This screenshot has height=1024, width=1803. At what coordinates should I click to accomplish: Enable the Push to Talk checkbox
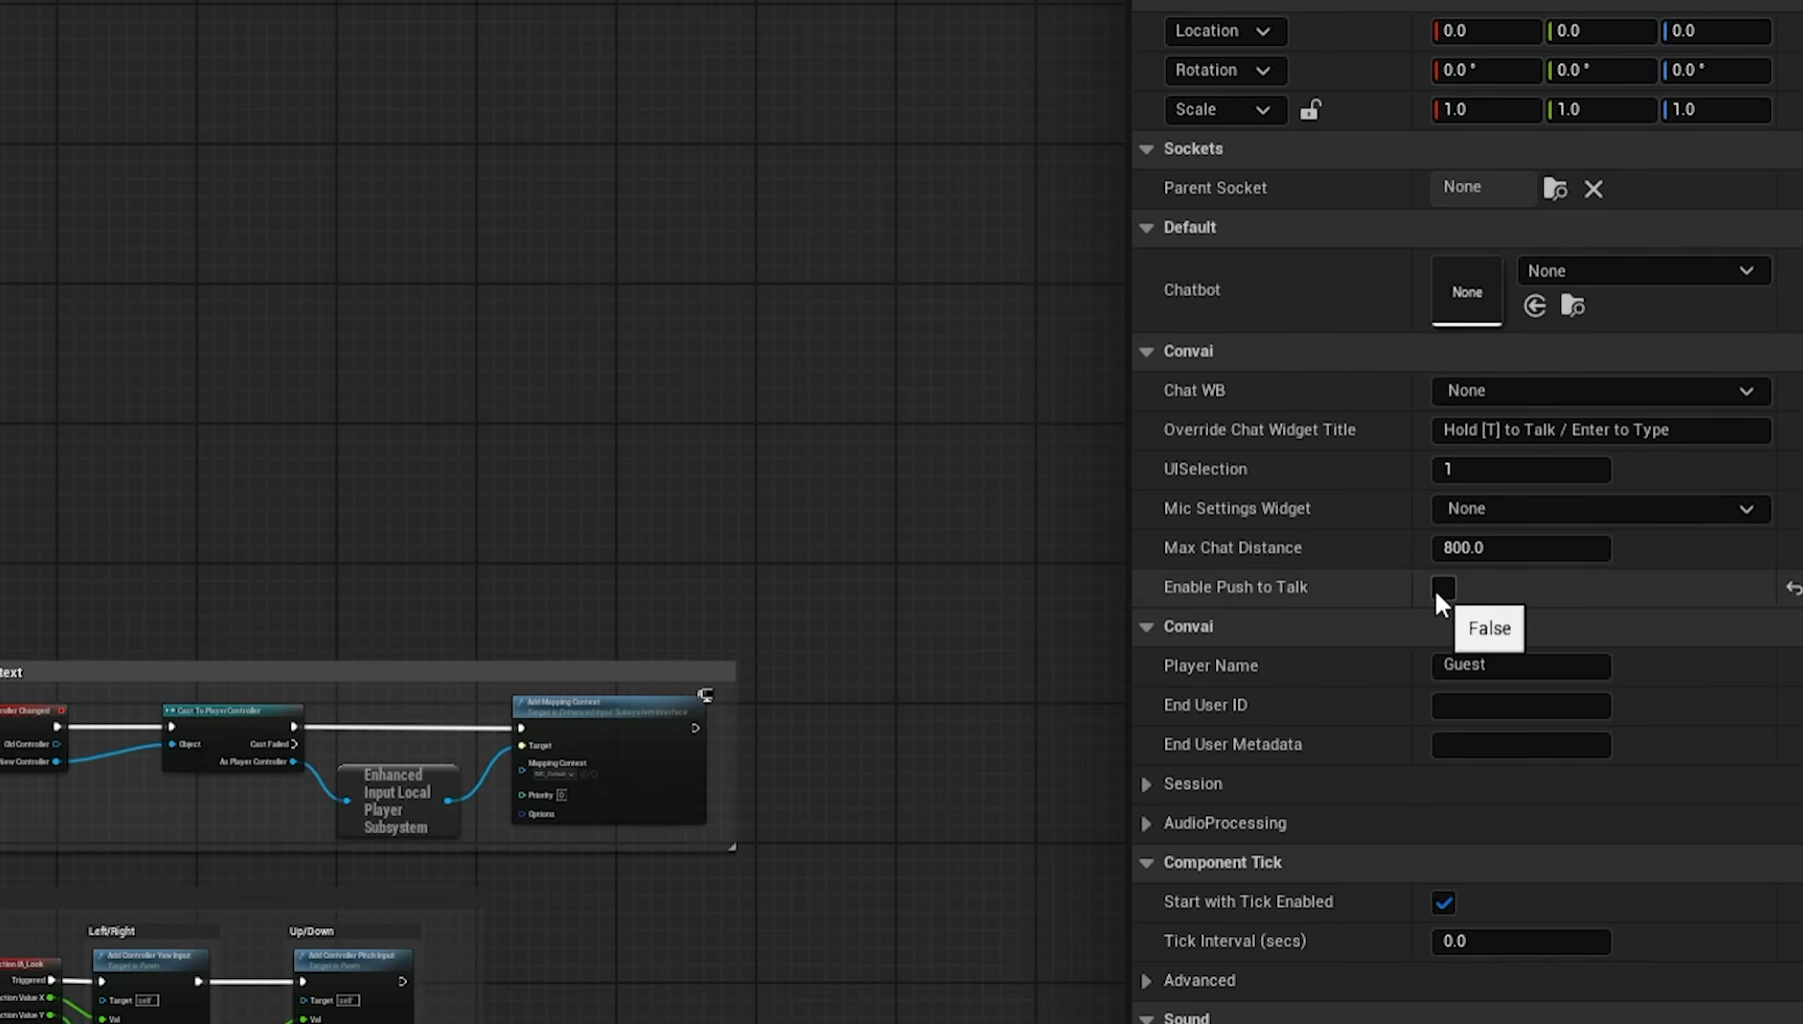tap(1443, 587)
